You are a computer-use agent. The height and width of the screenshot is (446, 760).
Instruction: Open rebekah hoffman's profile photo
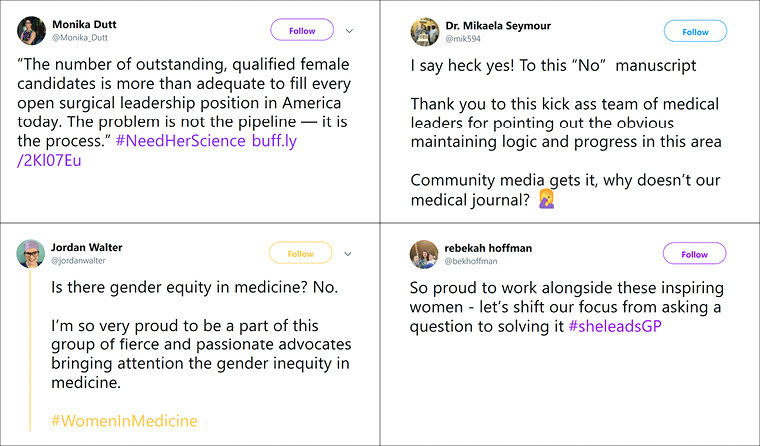click(x=425, y=254)
